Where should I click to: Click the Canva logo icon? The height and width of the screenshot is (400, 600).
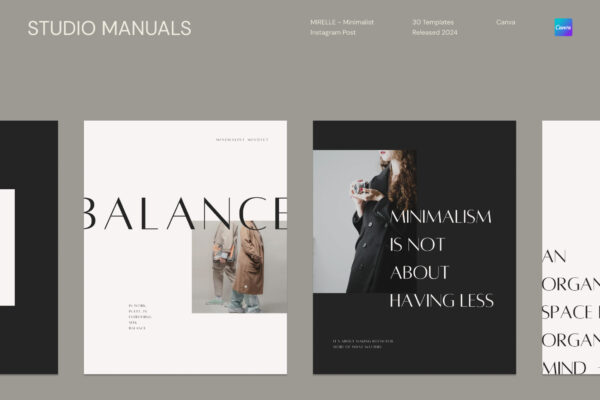[x=563, y=27]
